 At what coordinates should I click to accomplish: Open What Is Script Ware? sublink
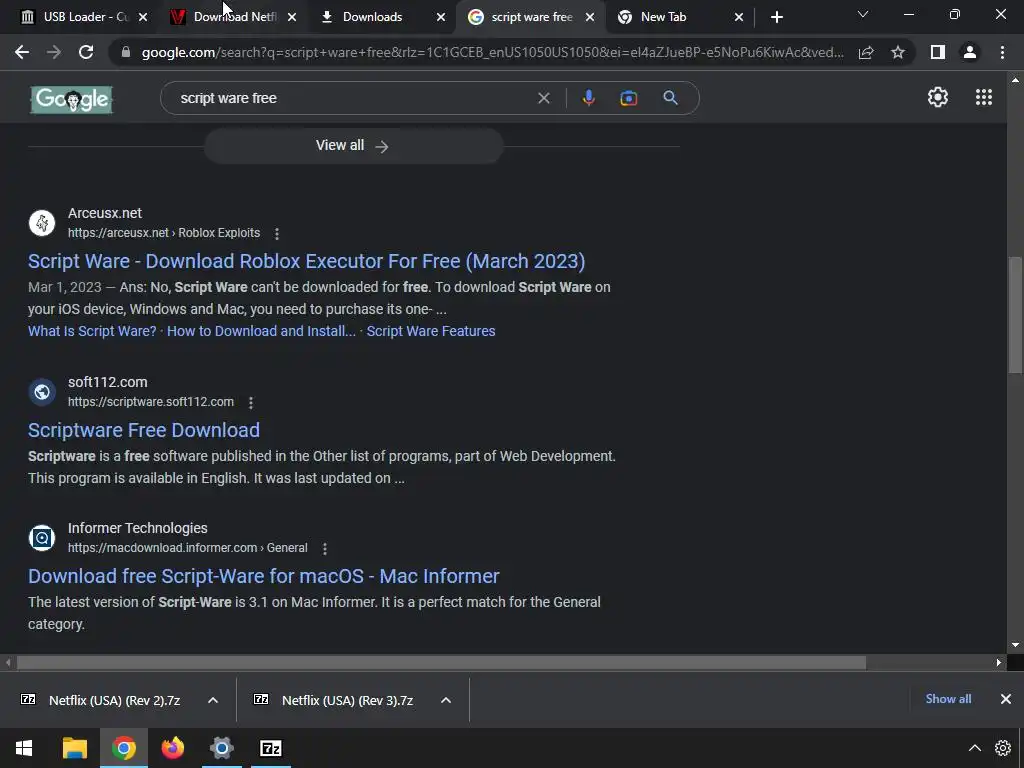coord(92,331)
